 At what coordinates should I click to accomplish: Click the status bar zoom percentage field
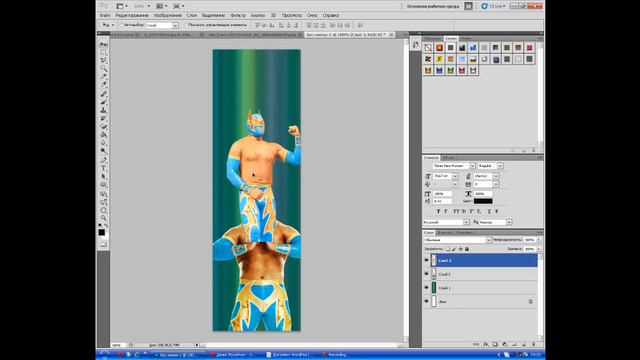coord(117,345)
